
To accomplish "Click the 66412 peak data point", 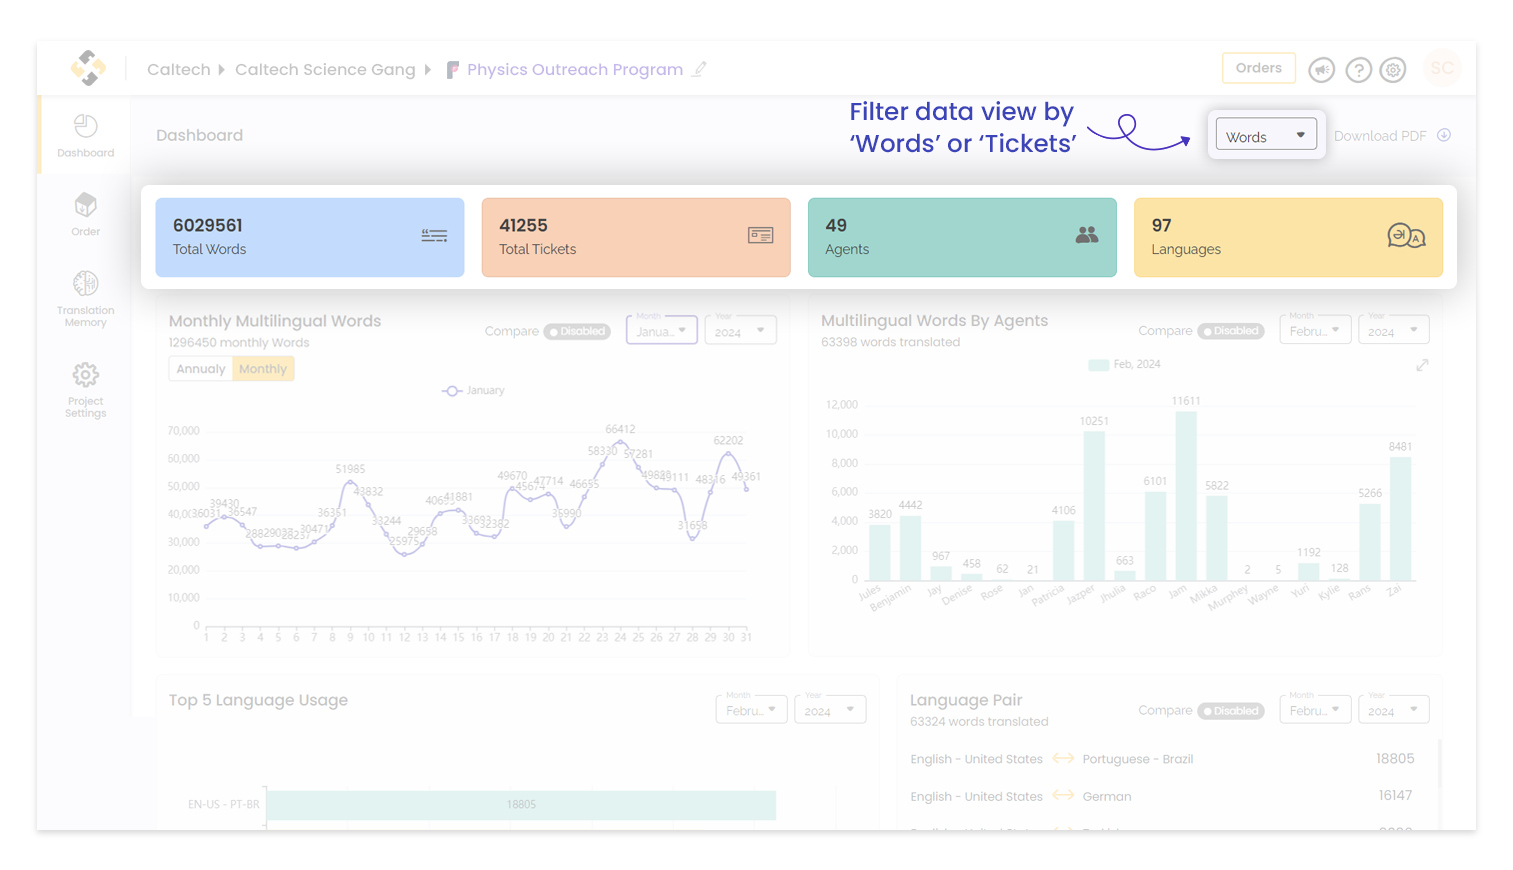I will coord(620,442).
